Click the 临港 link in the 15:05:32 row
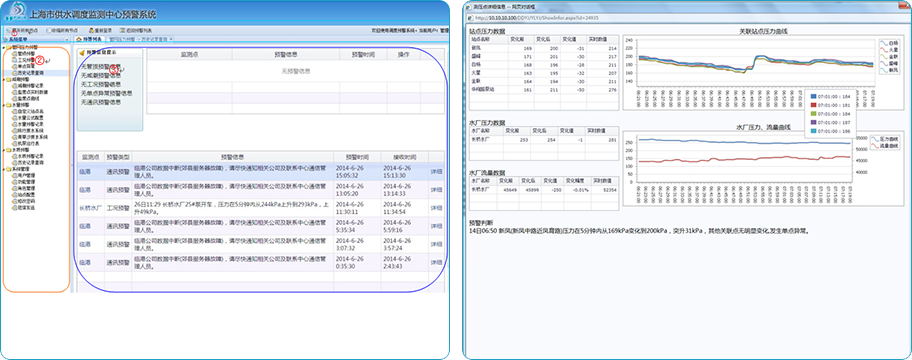 (x=85, y=172)
